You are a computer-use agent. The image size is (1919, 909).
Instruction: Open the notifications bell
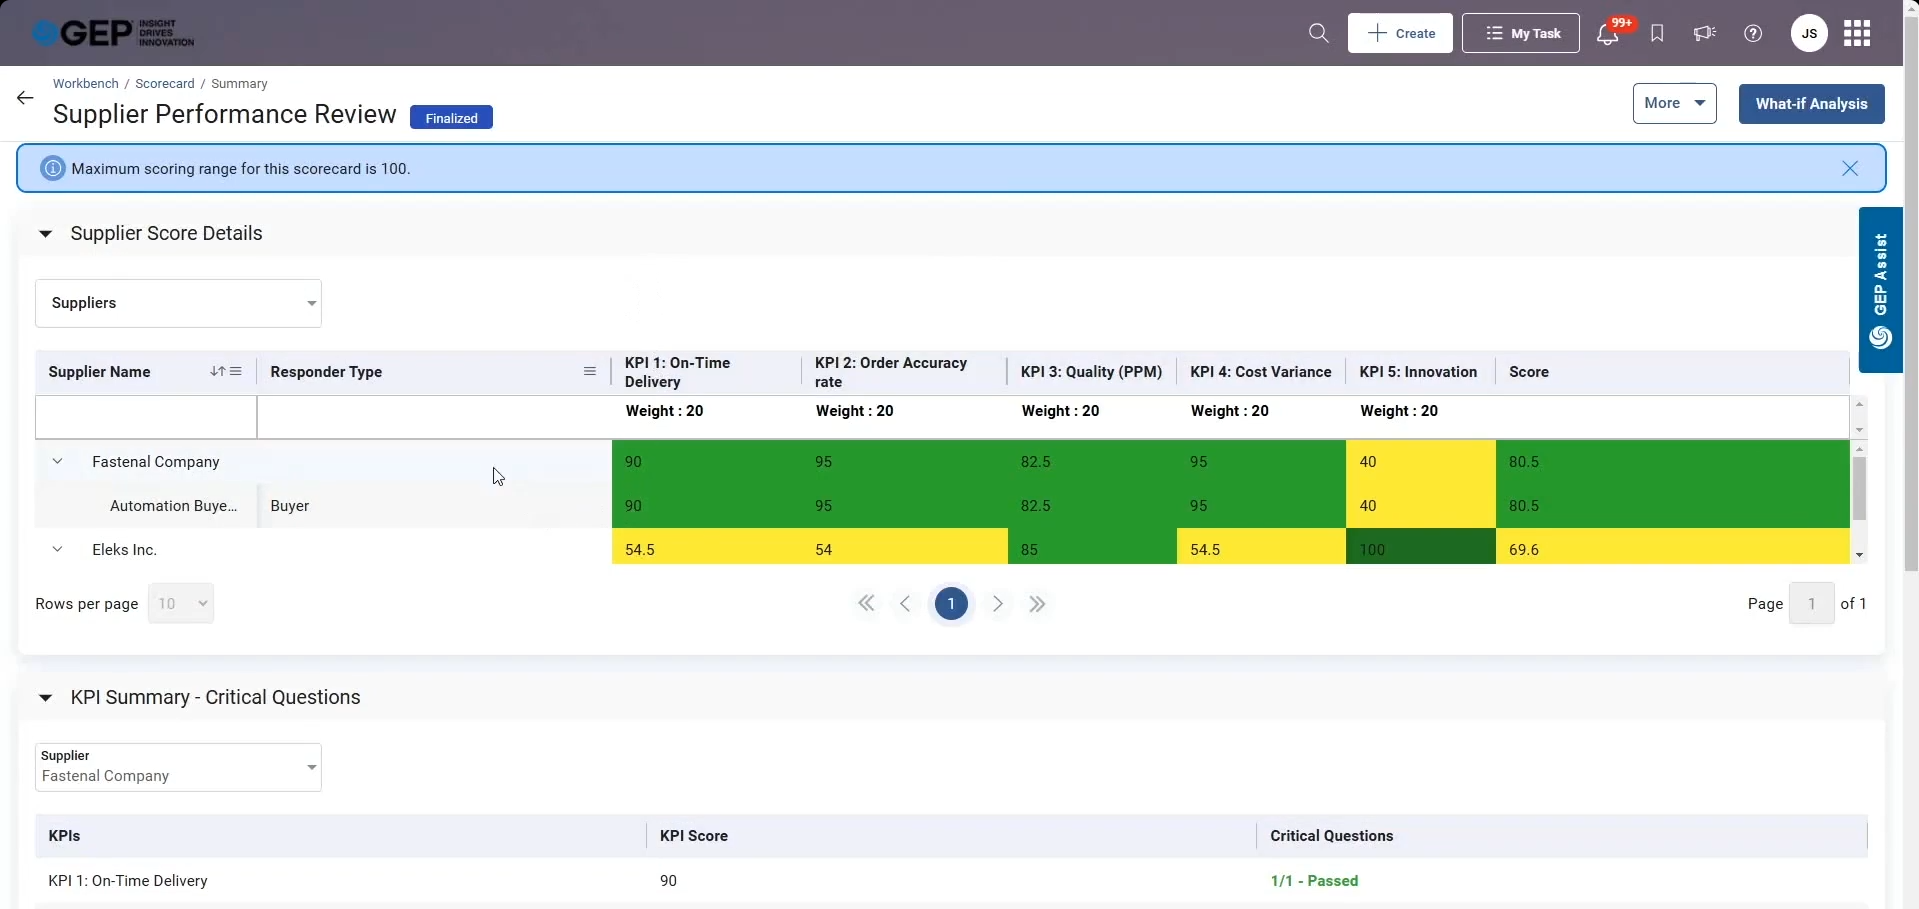click(1607, 34)
